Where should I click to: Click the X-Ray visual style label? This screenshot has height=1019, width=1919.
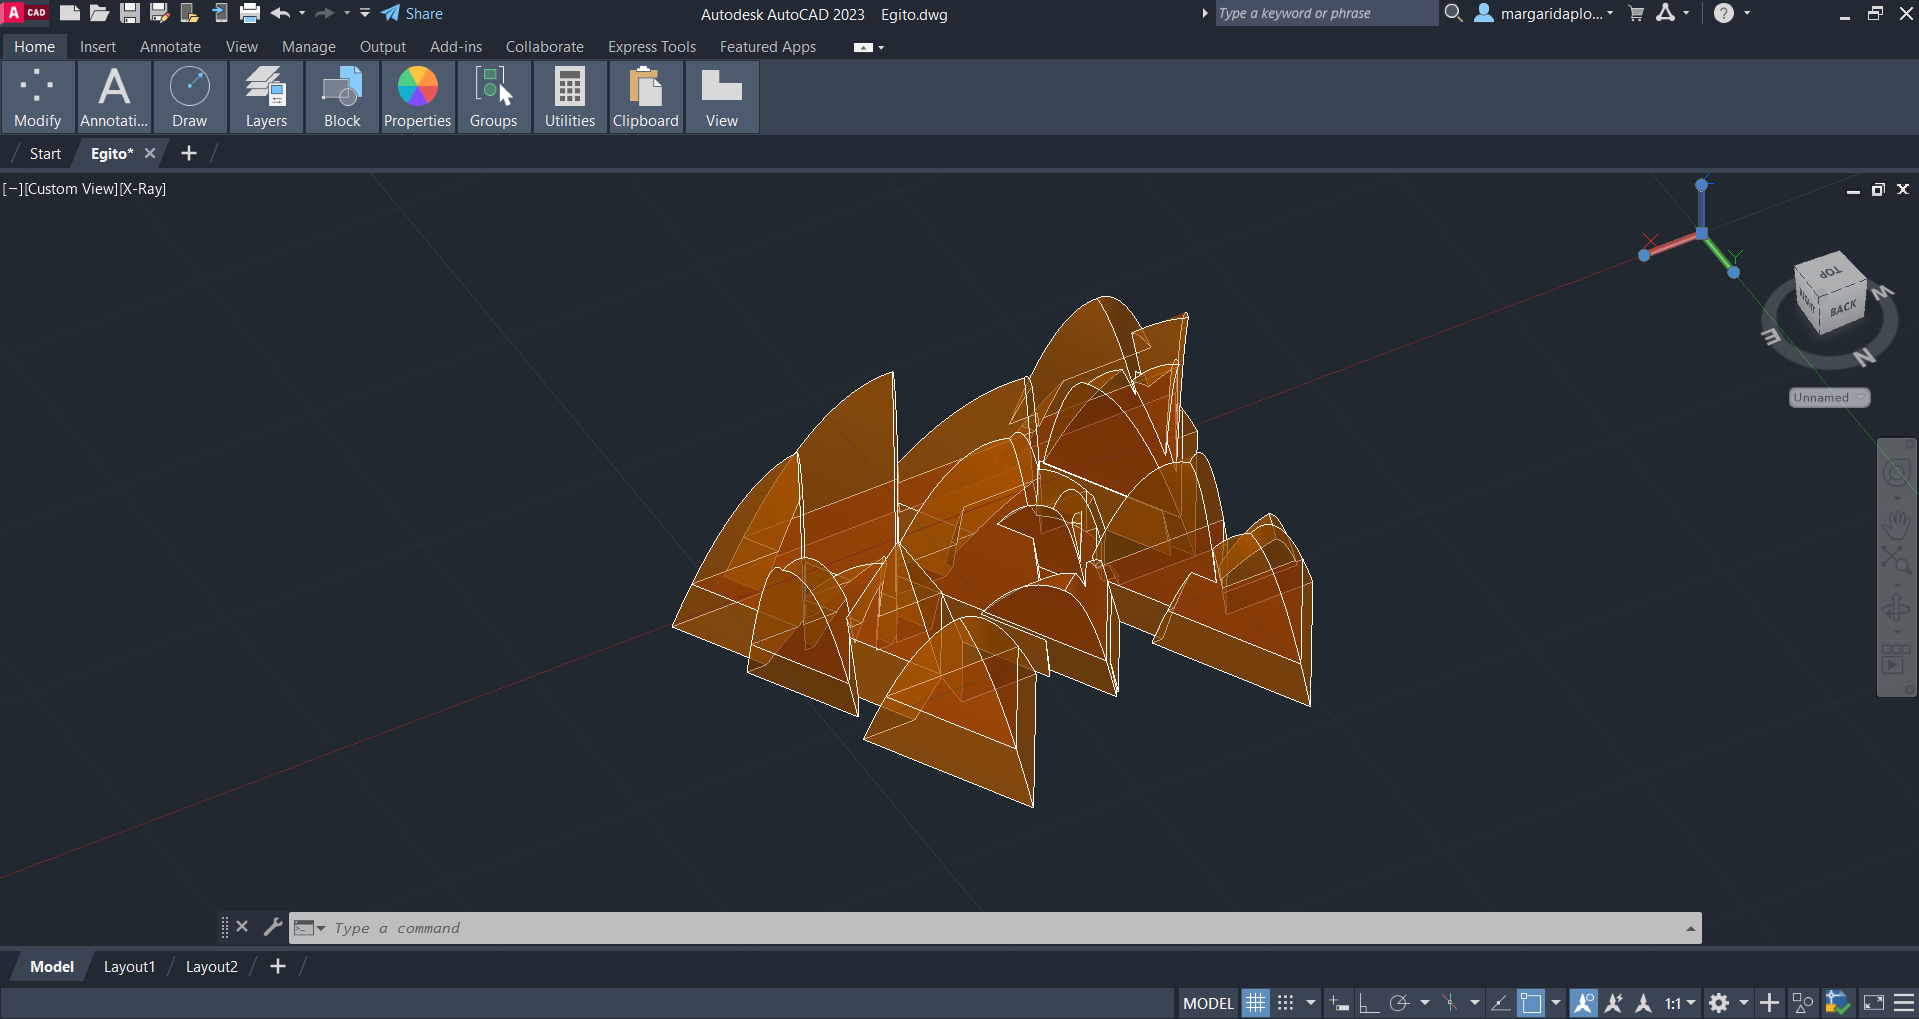(x=143, y=189)
